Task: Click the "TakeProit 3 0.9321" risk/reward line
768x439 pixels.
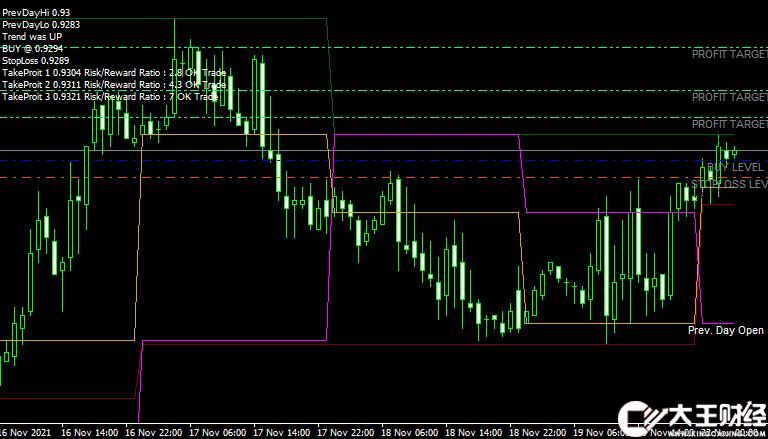Action: pyautogui.click(x=110, y=97)
